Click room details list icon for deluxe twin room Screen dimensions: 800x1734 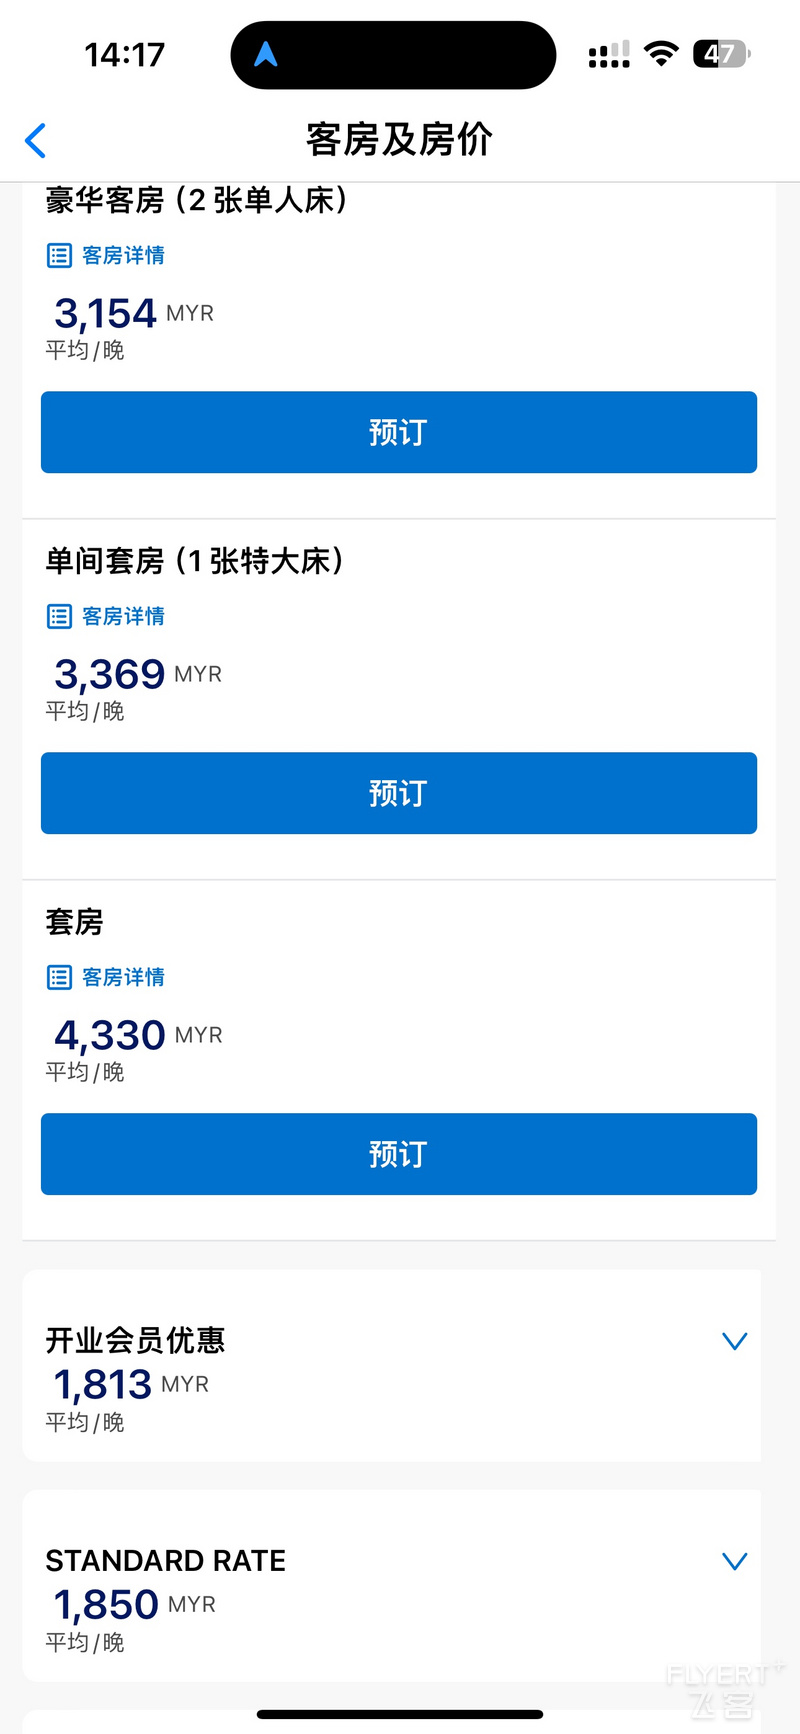tap(59, 256)
